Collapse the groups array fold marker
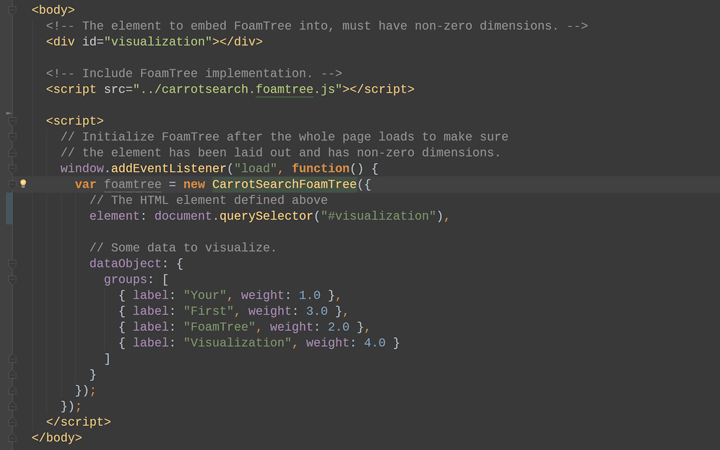Image resolution: width=720 pixels, height=450 pixels. pos(12,280)
